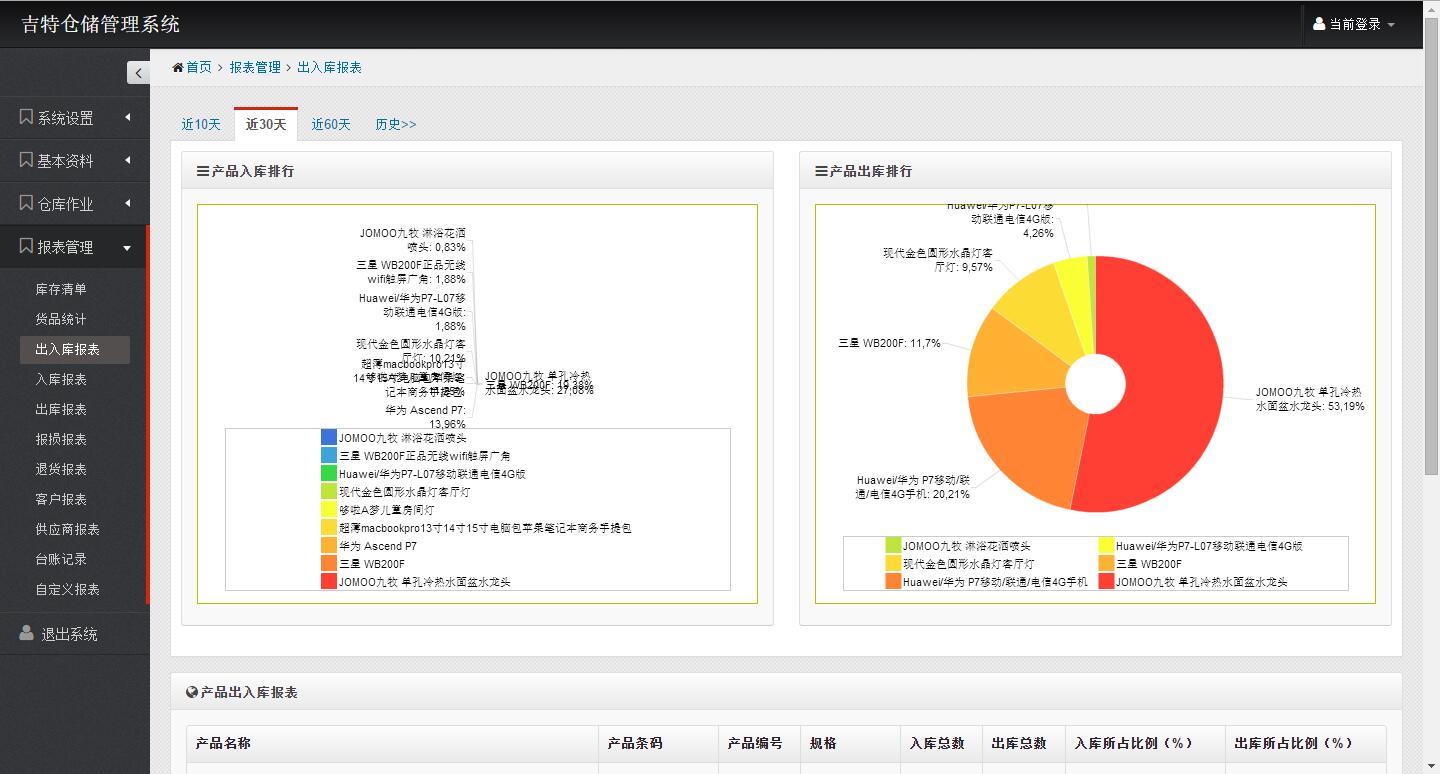Click the vertical page scrollbar
This screenshot has width=1440, height=774.
click(x=1431, y=300)
